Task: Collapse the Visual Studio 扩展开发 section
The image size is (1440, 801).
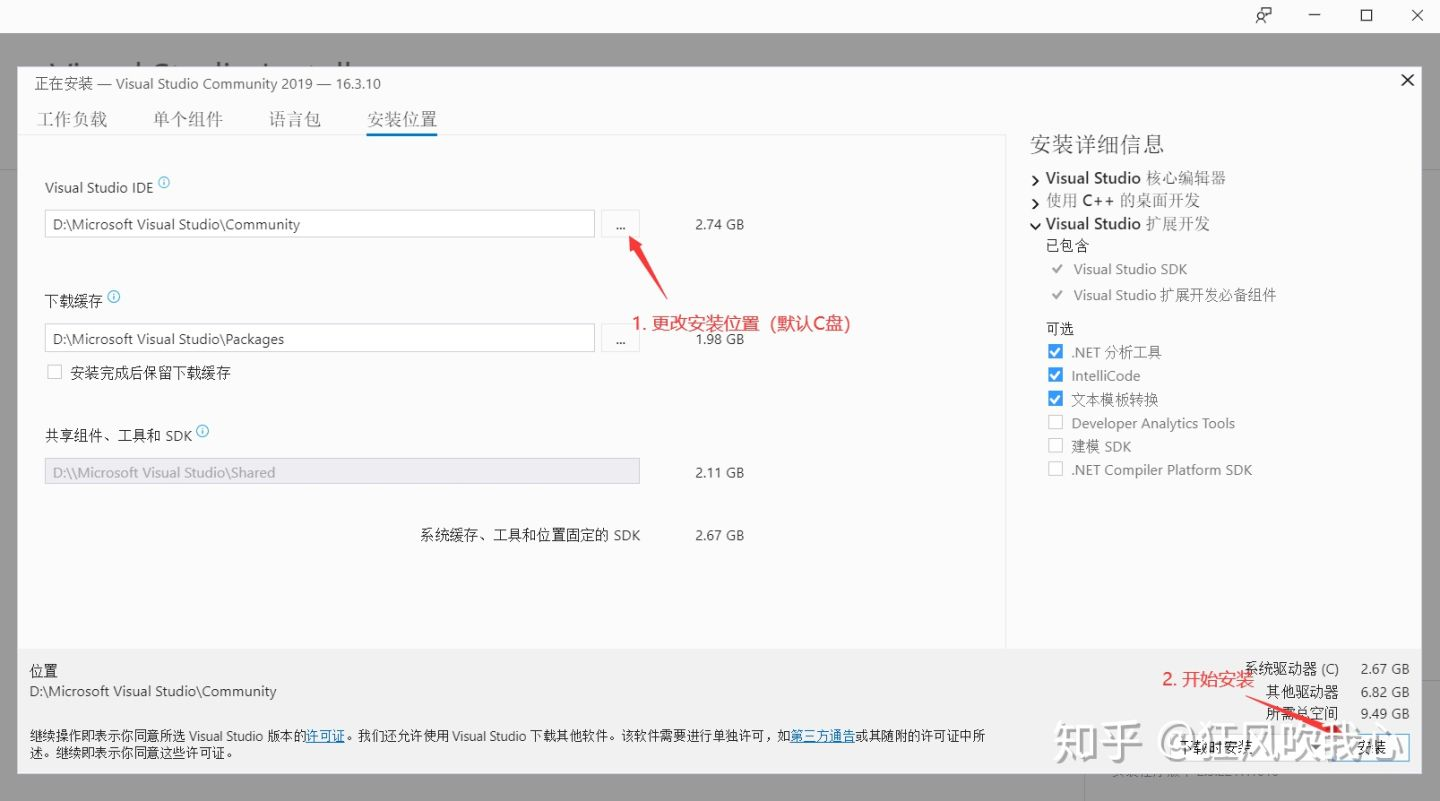Action: click(x=1035, y=225)
